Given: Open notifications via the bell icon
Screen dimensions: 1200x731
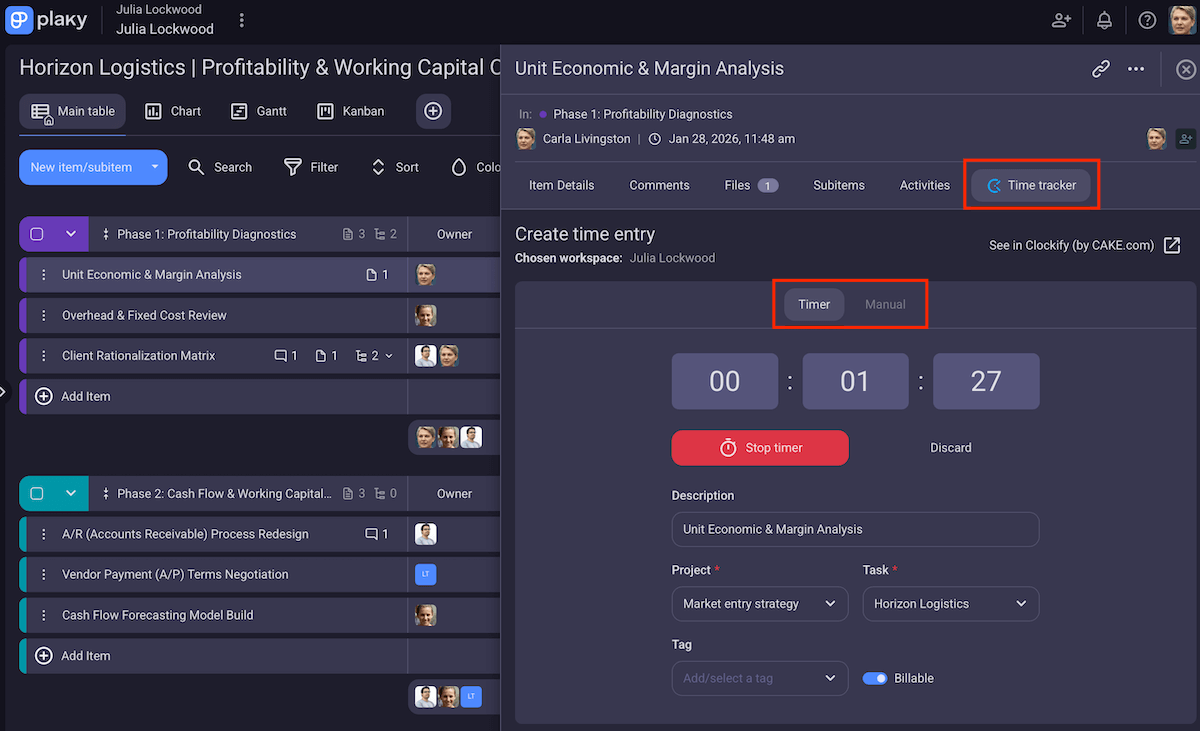Looking at the screenshot, I should tap(1103, 19).
